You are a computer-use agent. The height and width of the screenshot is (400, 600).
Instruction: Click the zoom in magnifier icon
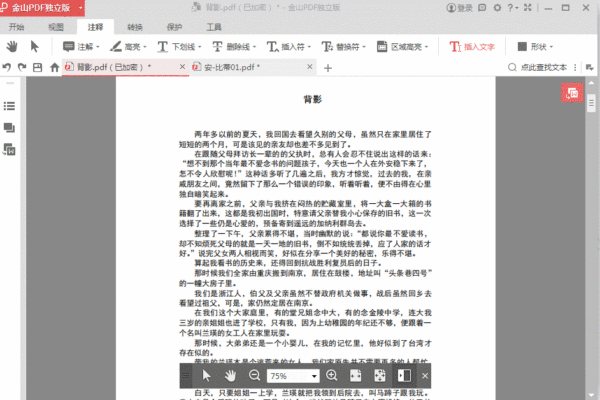[x=332, y=375]
